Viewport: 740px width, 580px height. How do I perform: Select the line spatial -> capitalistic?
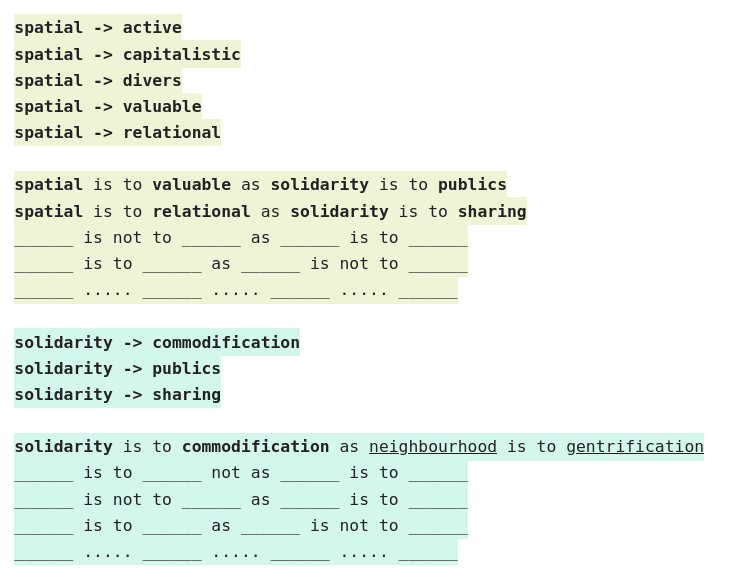tap(127, 54)
